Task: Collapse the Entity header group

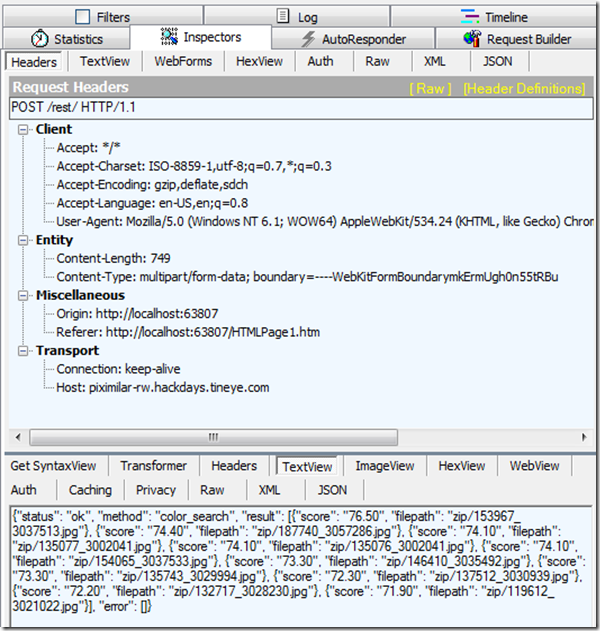Action: point(23,240)
